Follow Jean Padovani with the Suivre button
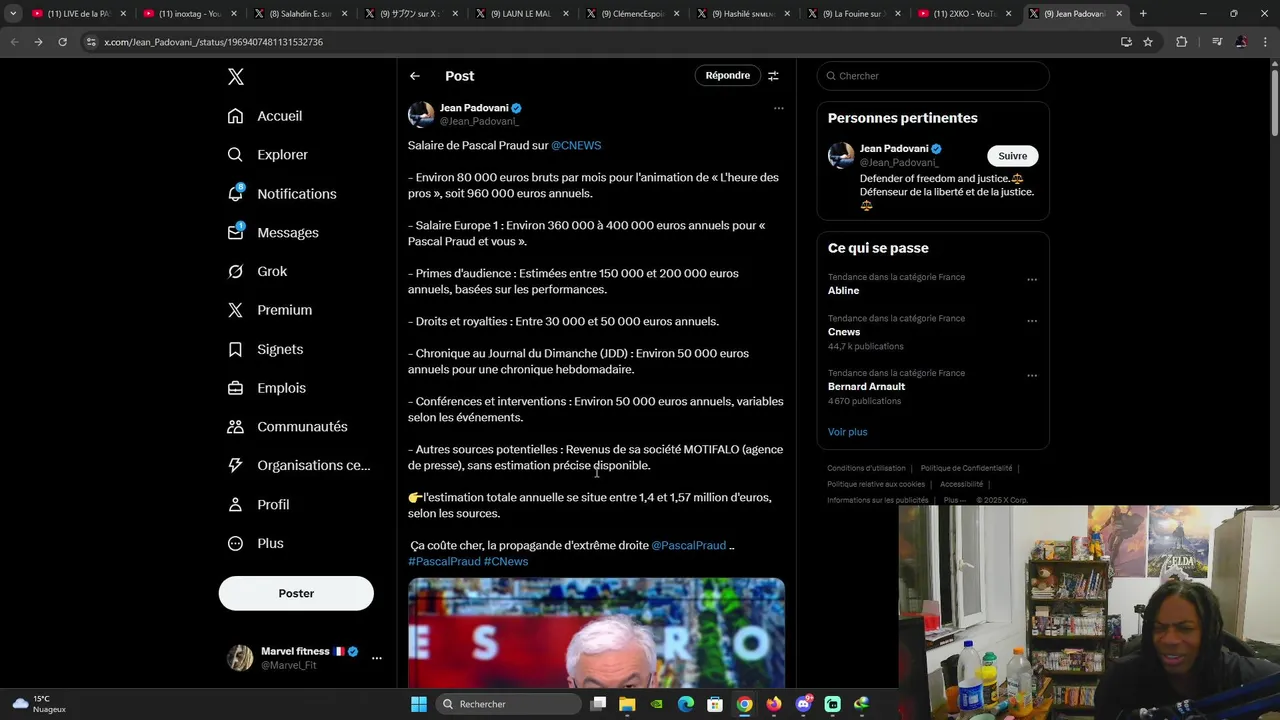Viewport: 1280px width, 720px height. coord(1012,156)
